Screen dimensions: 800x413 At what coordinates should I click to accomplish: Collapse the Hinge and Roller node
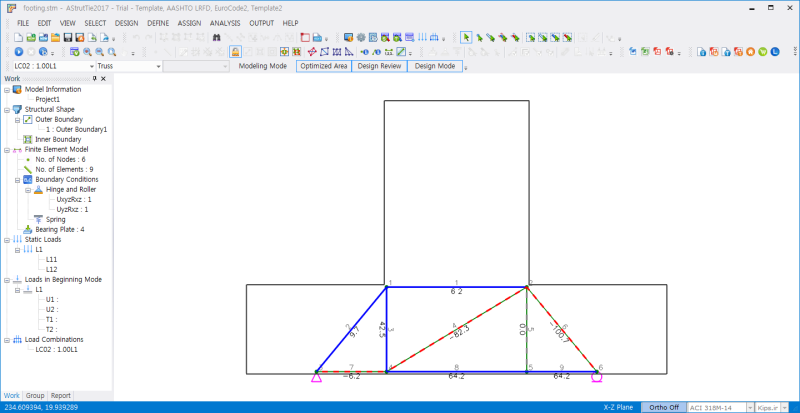(28, 189)
